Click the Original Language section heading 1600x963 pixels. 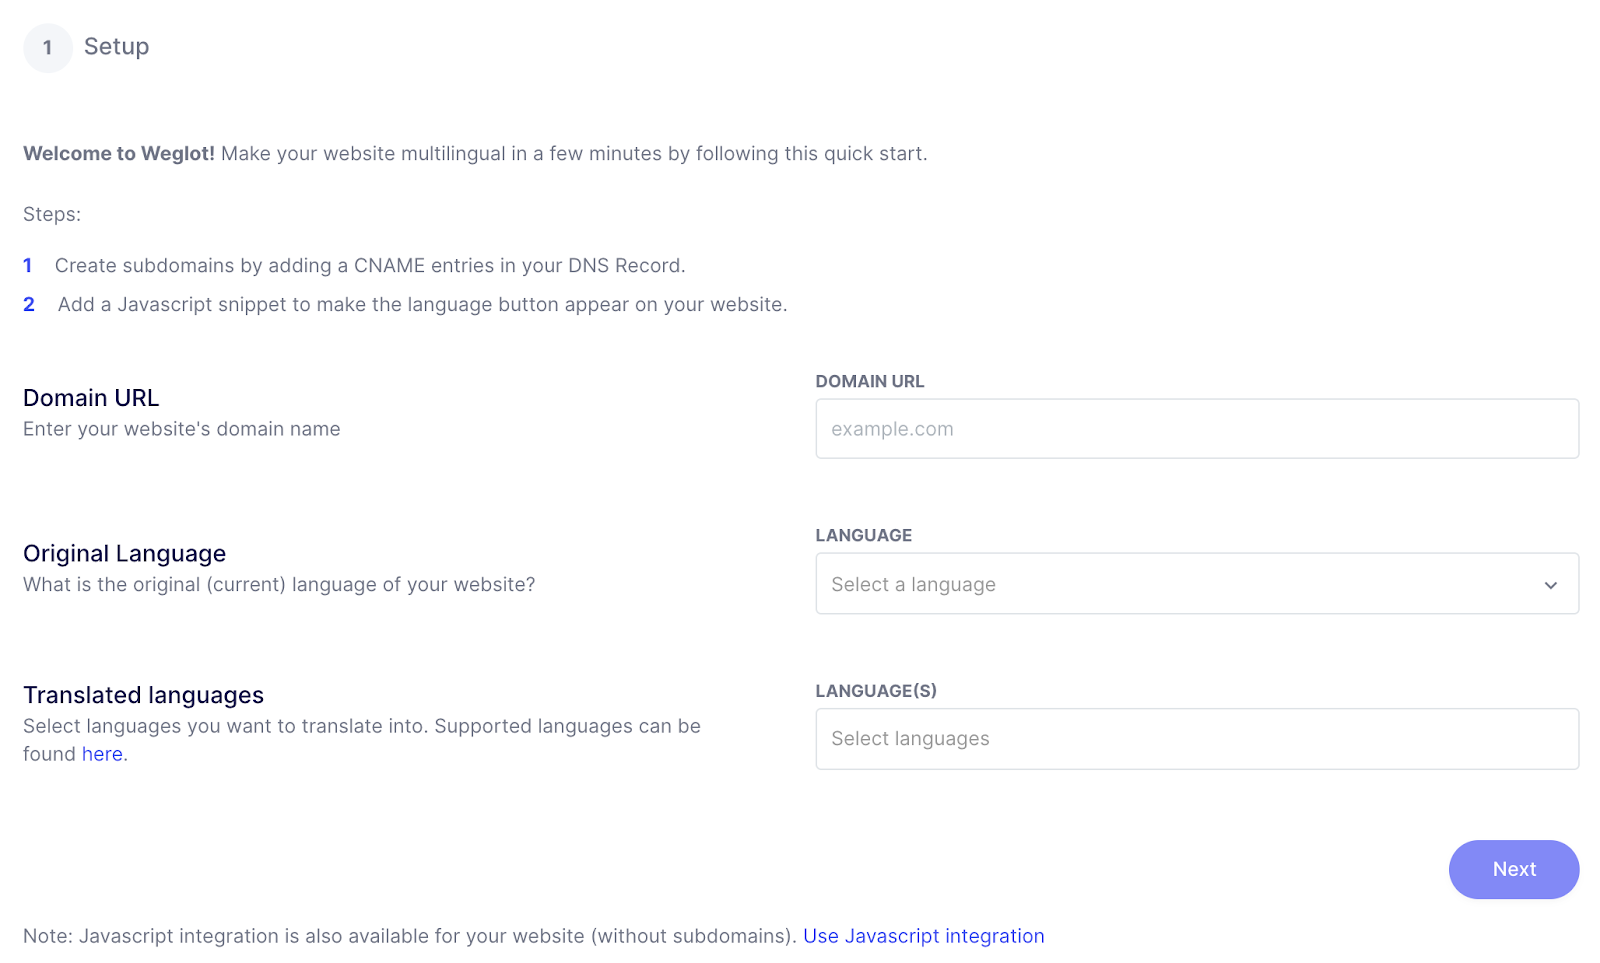(123, 553)
